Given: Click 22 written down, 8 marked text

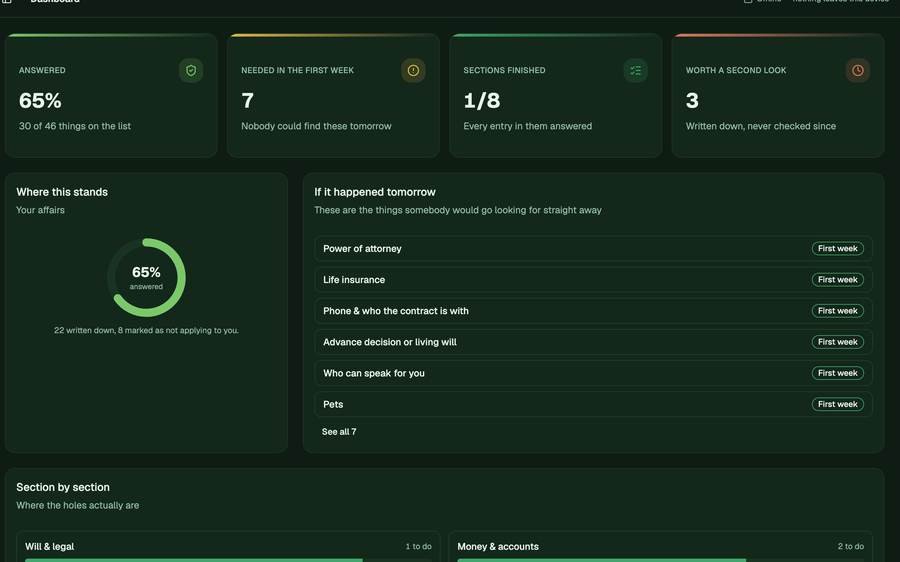Looking at the screenshot, I should 146,331.
